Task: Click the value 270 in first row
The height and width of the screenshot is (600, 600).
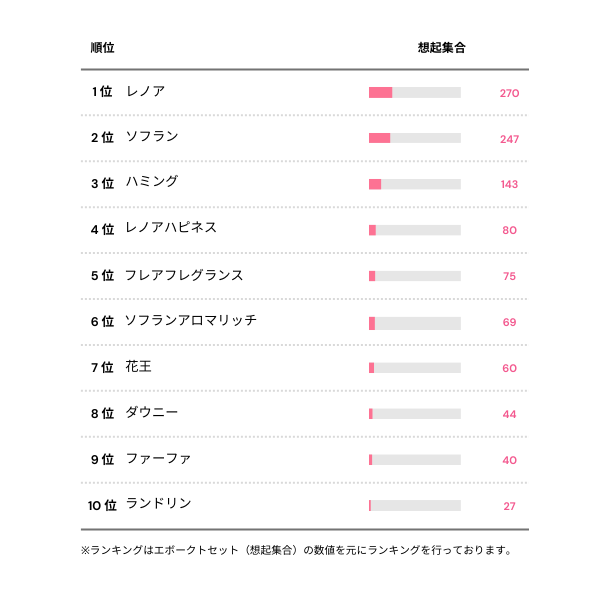Action: [x=509, y=93]
